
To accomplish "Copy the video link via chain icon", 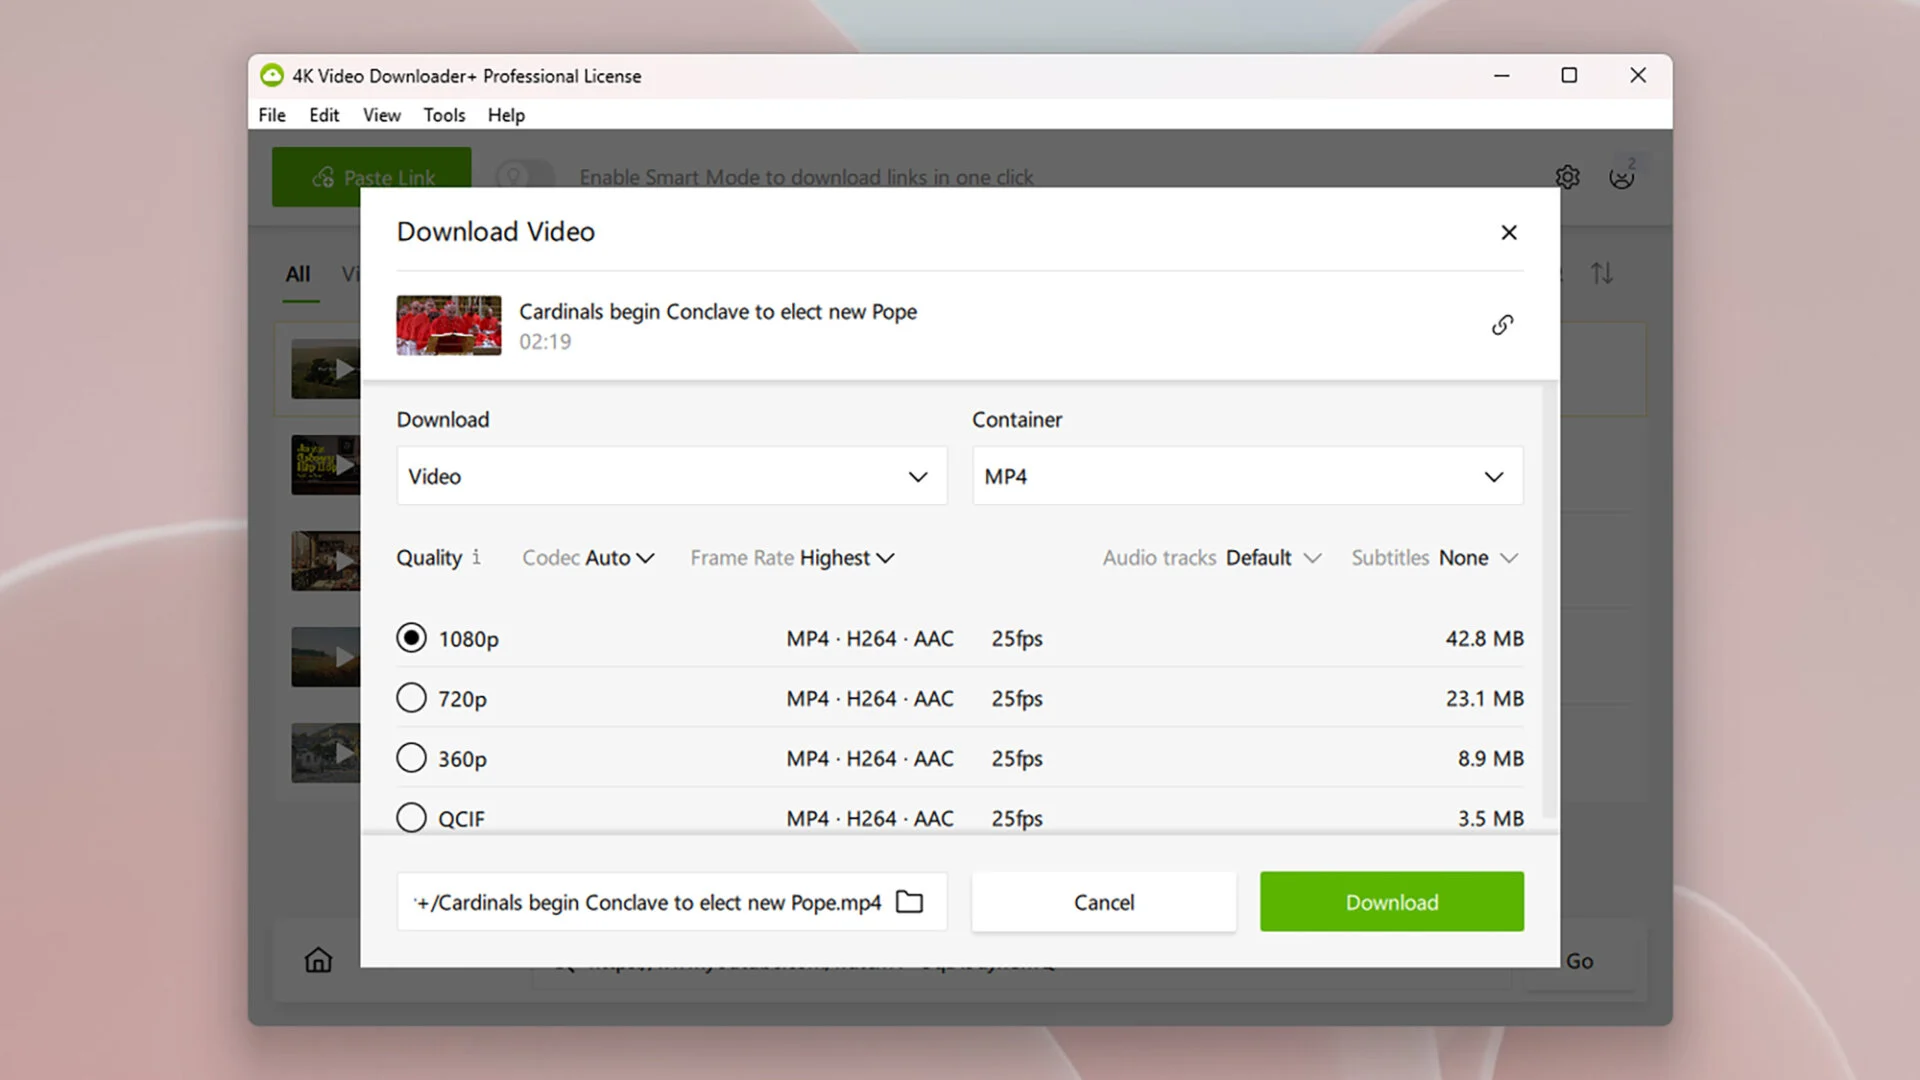I will pyautogui.click(x=1502, y=325).
